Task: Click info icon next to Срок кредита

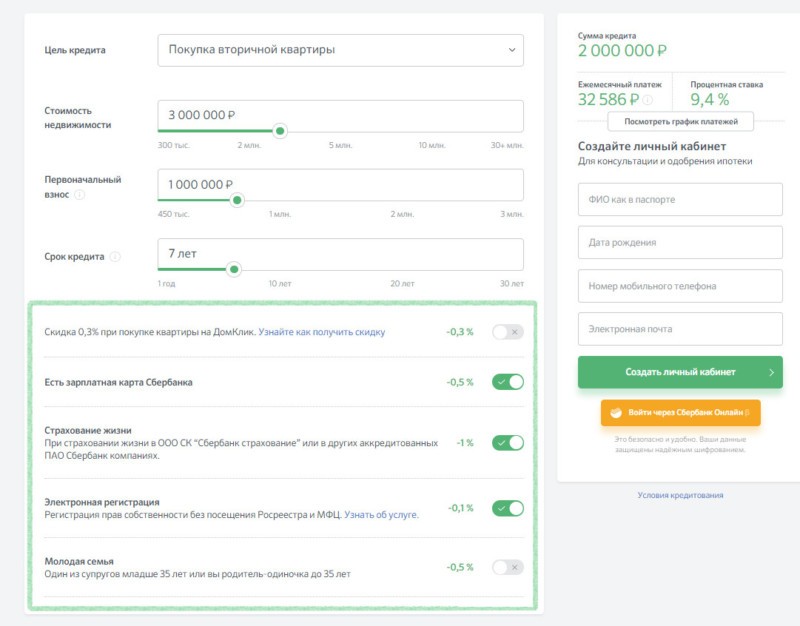Action: tap(115, 256)
